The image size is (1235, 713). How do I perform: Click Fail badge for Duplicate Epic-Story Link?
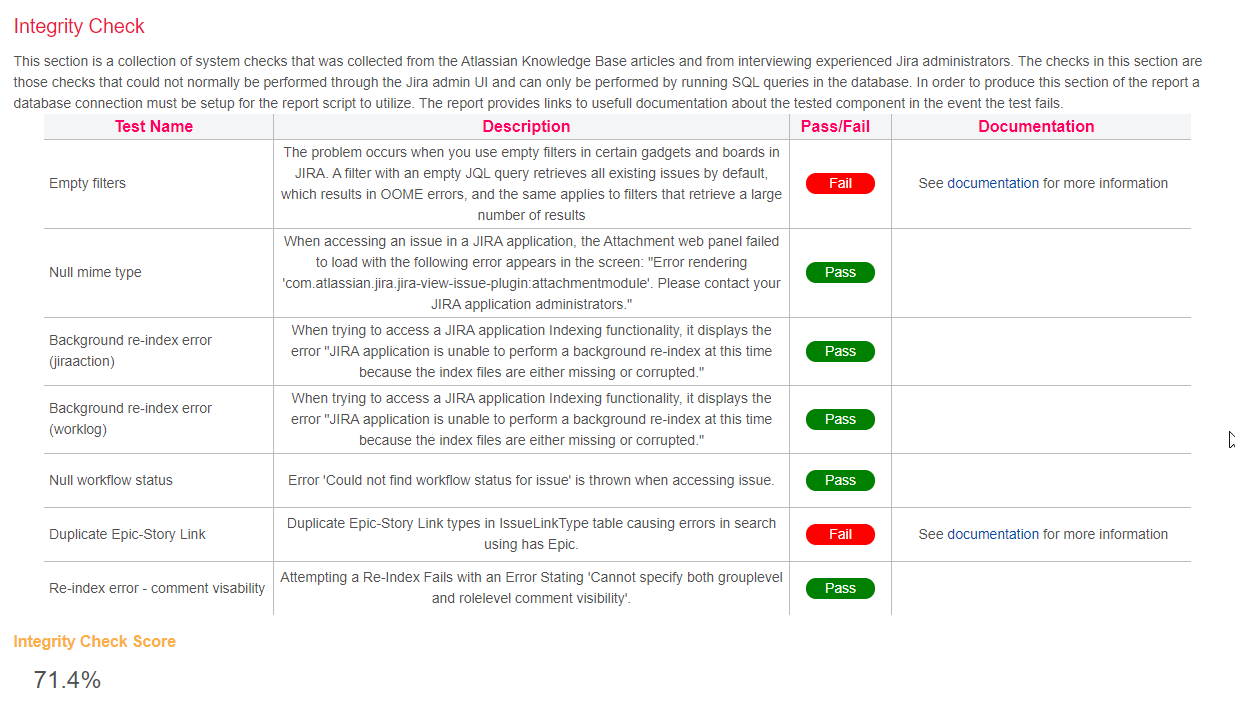coord(840,534)
